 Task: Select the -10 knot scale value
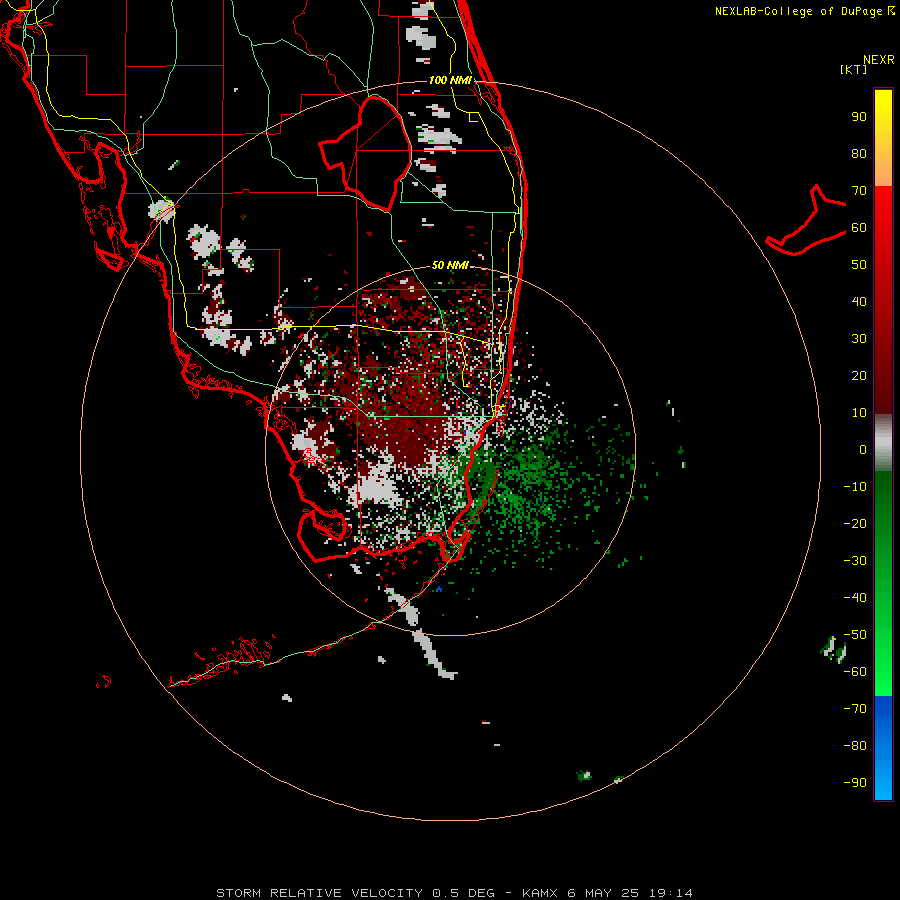point(855,487)
